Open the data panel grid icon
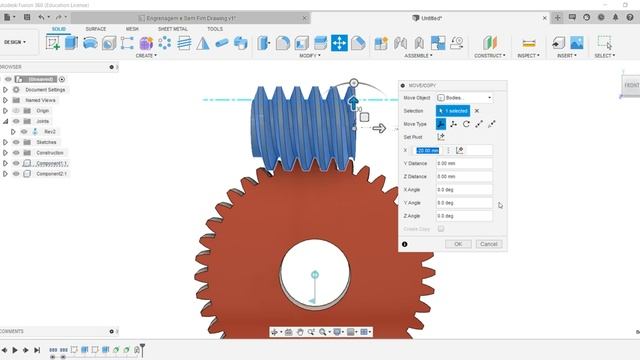 [x=27, y=17]
